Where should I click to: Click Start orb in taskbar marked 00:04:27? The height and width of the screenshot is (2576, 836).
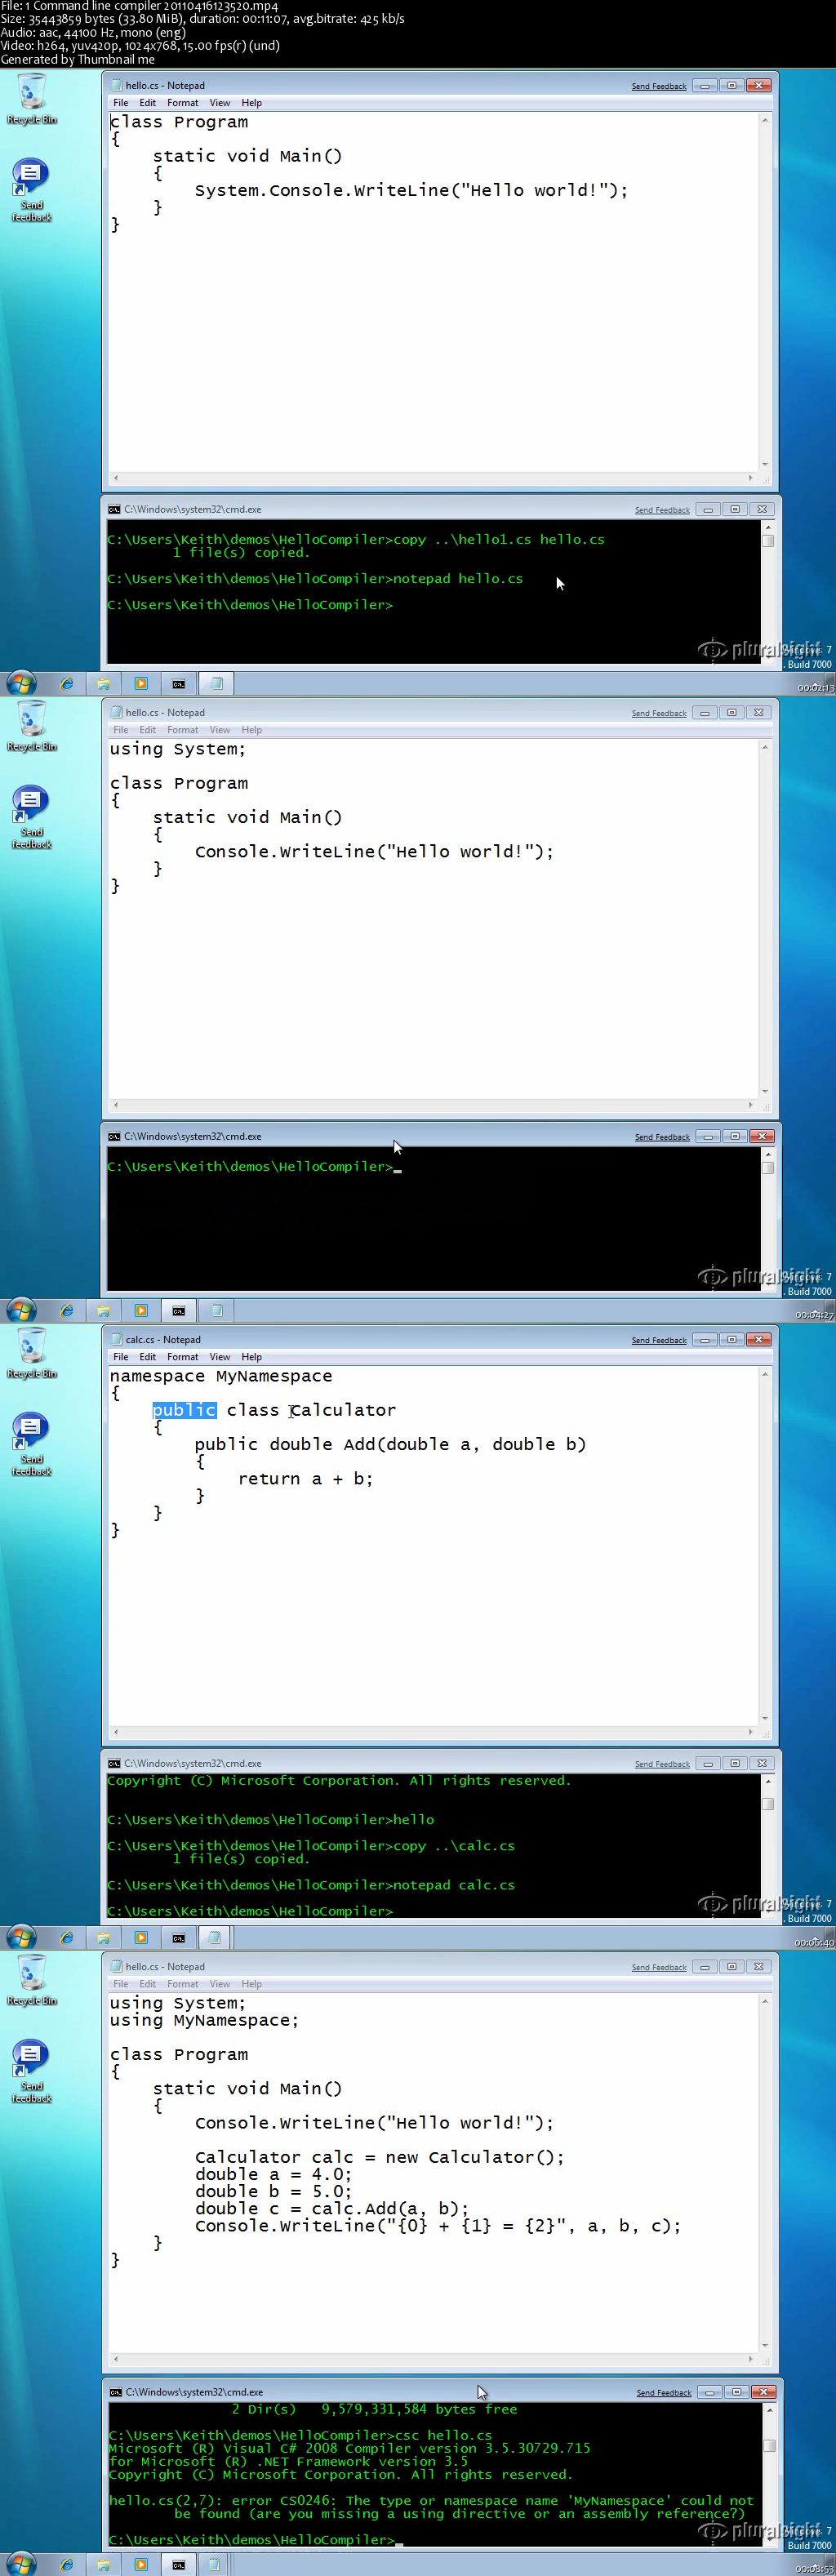tap(21, 1311)
